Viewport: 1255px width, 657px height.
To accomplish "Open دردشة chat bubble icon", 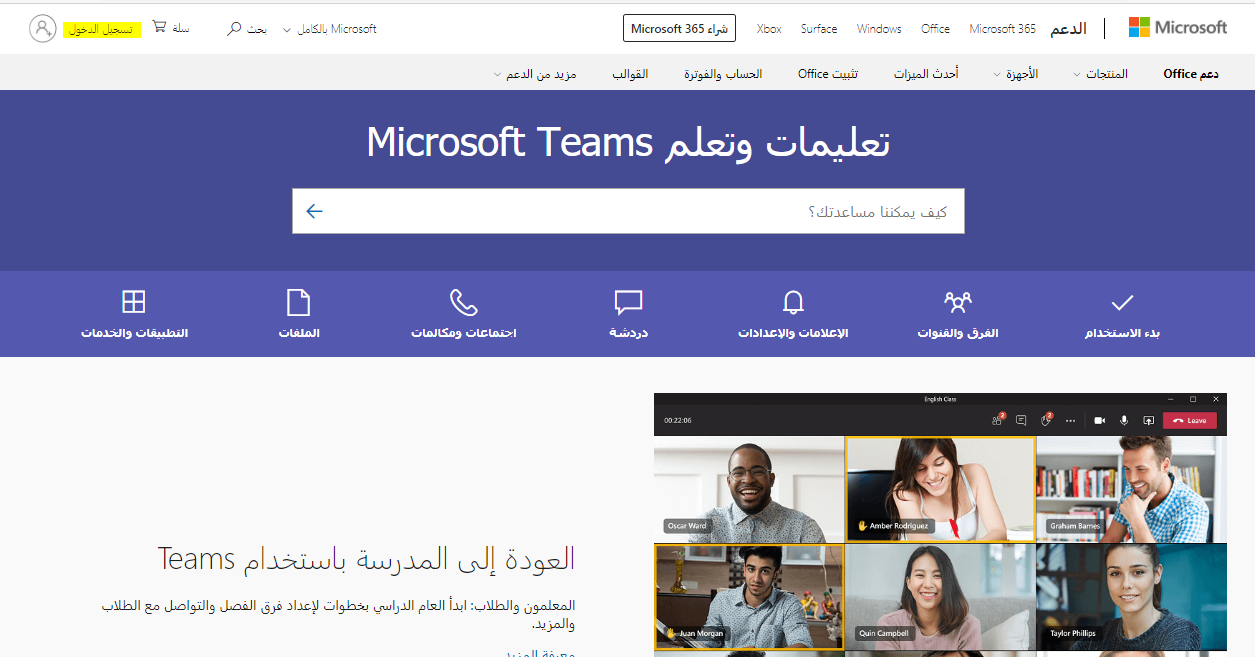I will click(628, 302).
